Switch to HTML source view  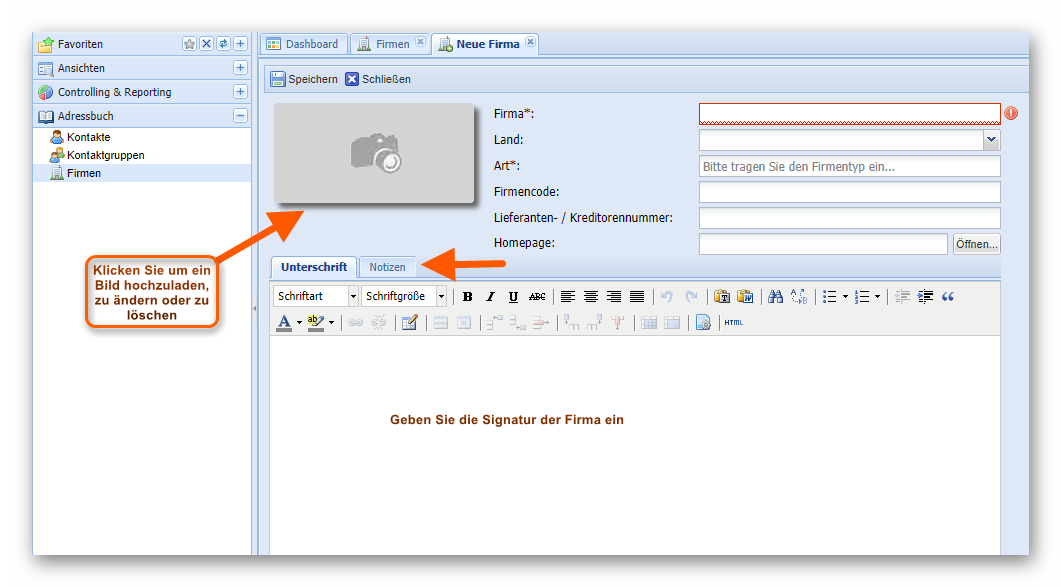tap(733, 323)
